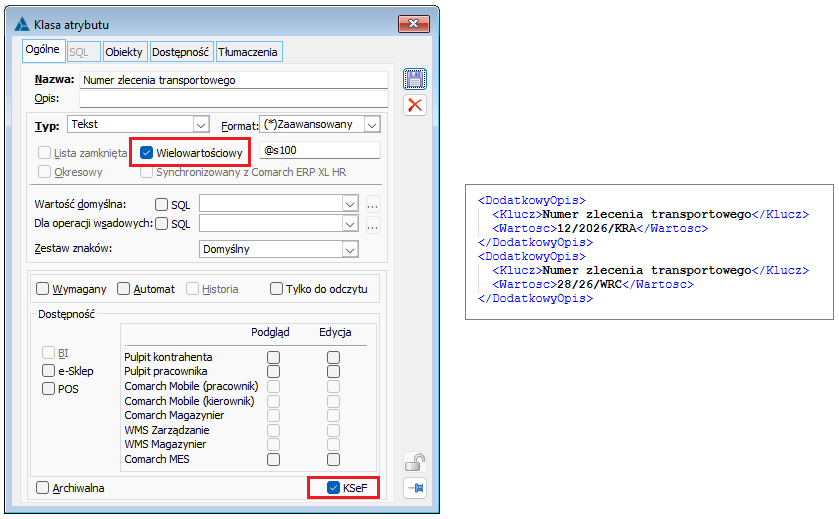Click the Nazwa text field

click(x=234, y=80)
